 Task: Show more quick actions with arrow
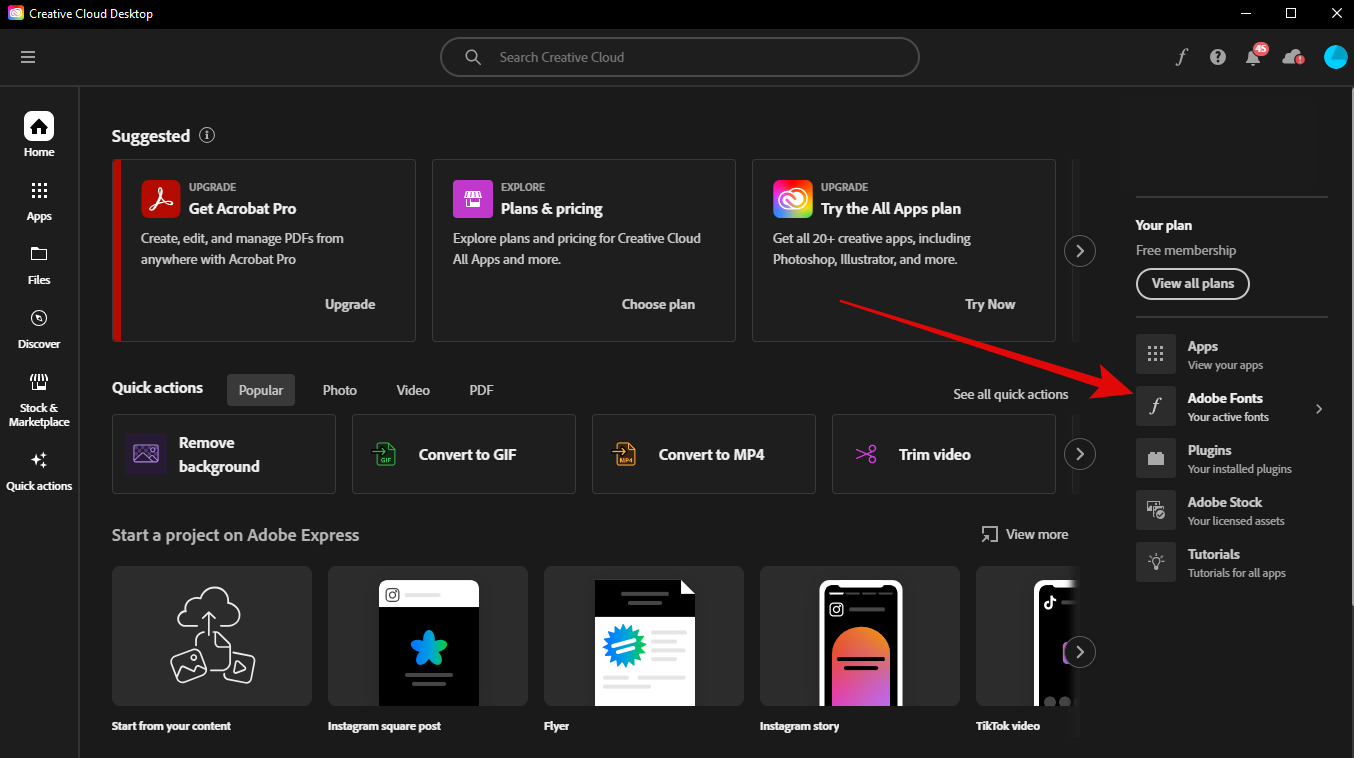(x=1079, y=454)
